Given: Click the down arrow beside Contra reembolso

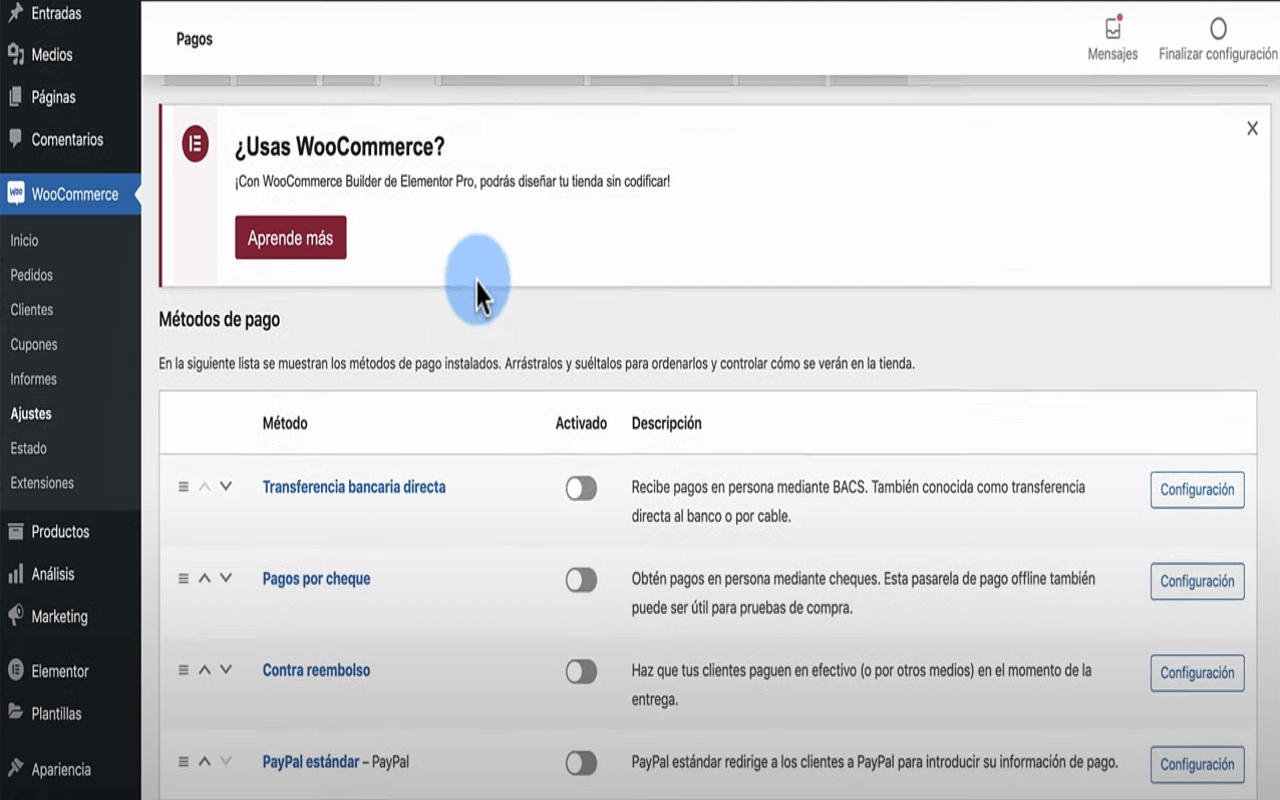Looking at the screenshot, I should pos(225,671).
